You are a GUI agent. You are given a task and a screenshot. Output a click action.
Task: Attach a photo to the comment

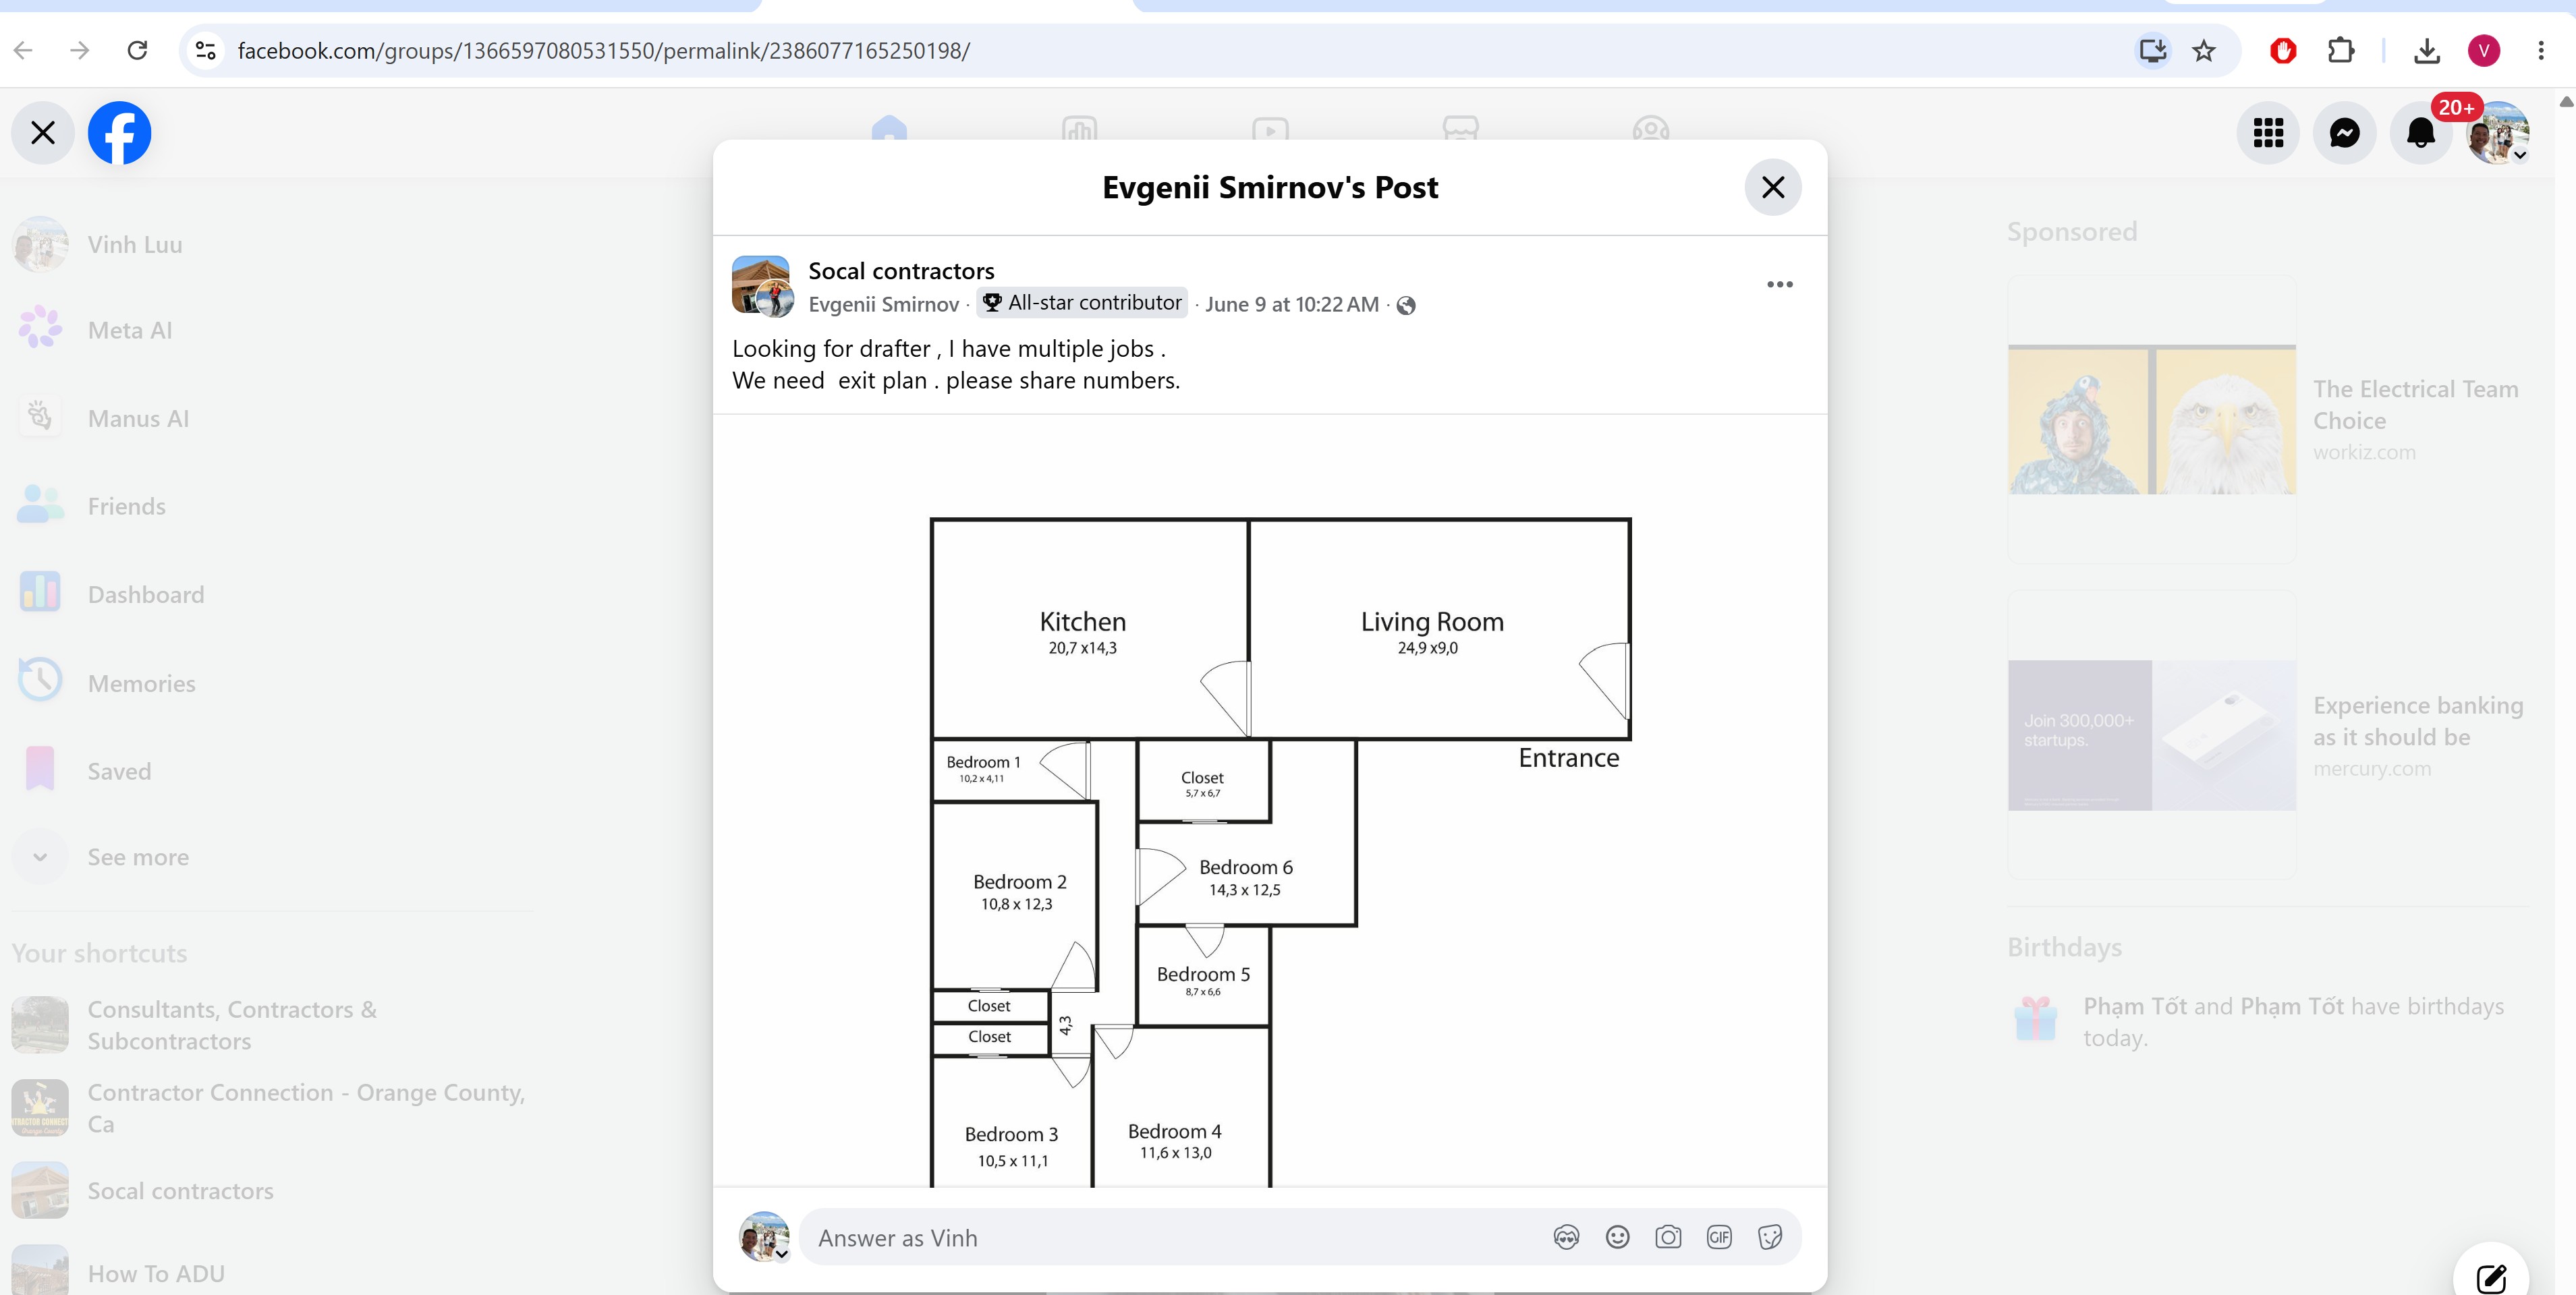[x=1668, y=1238]
